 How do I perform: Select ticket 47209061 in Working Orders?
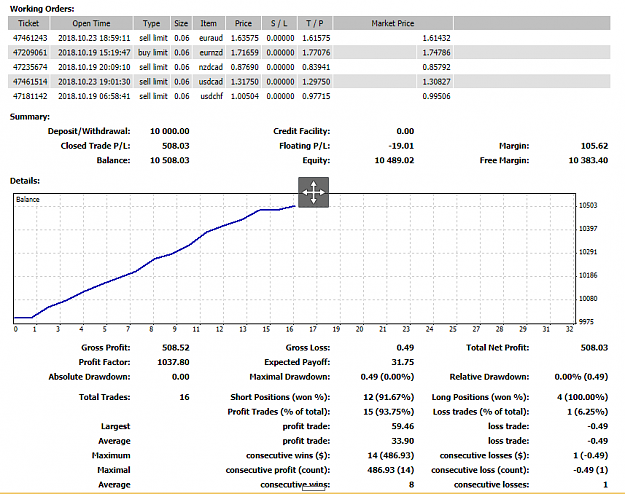(30, 53)
